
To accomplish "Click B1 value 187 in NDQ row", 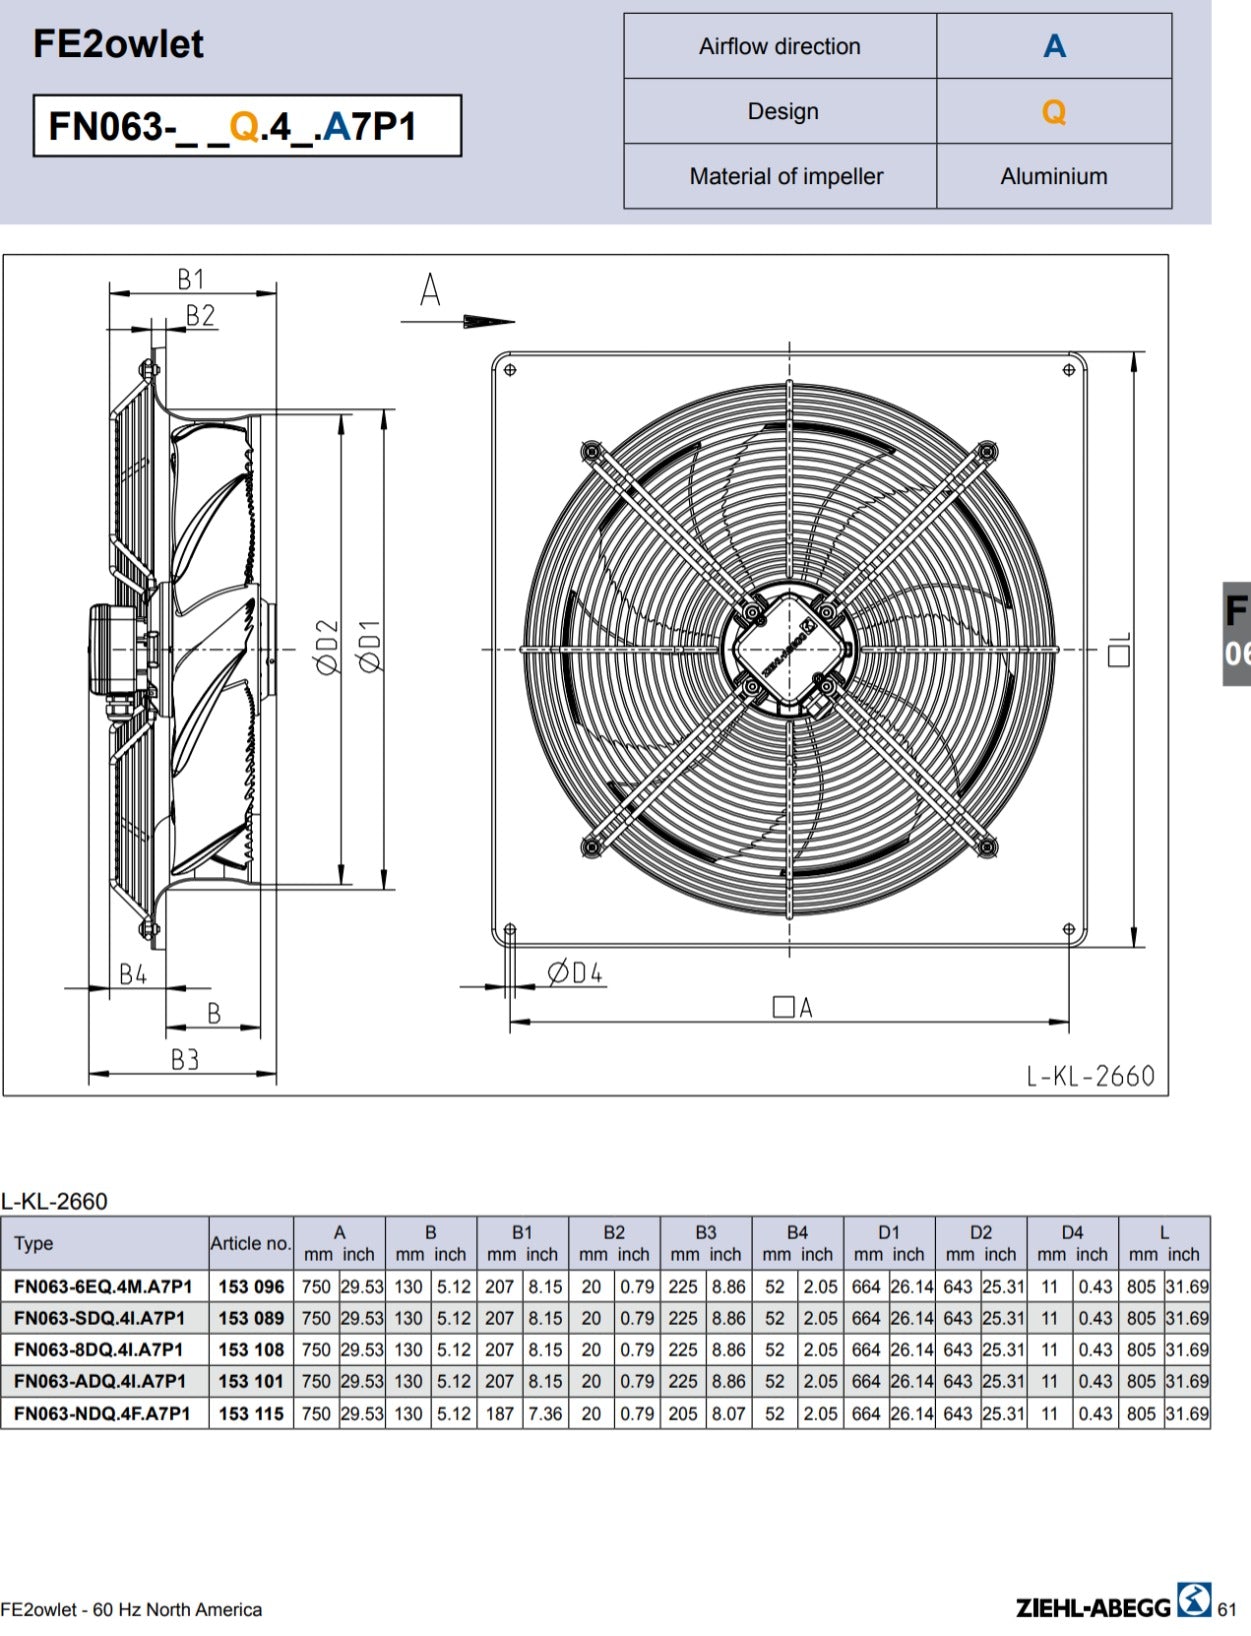I will pyautogui.click(x=499, y=1414).
